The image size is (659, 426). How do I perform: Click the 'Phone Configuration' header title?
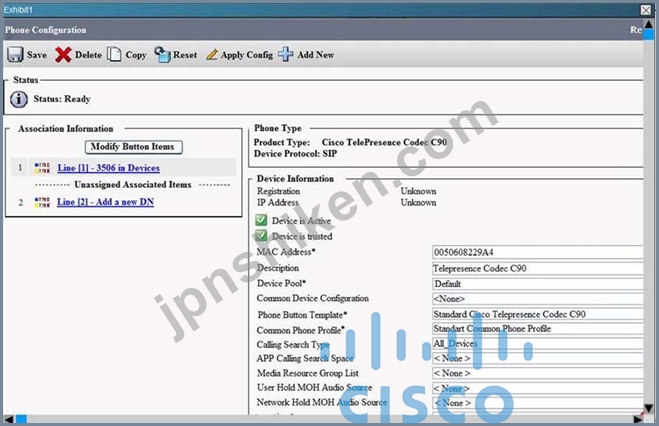click(x=45, y=30)
